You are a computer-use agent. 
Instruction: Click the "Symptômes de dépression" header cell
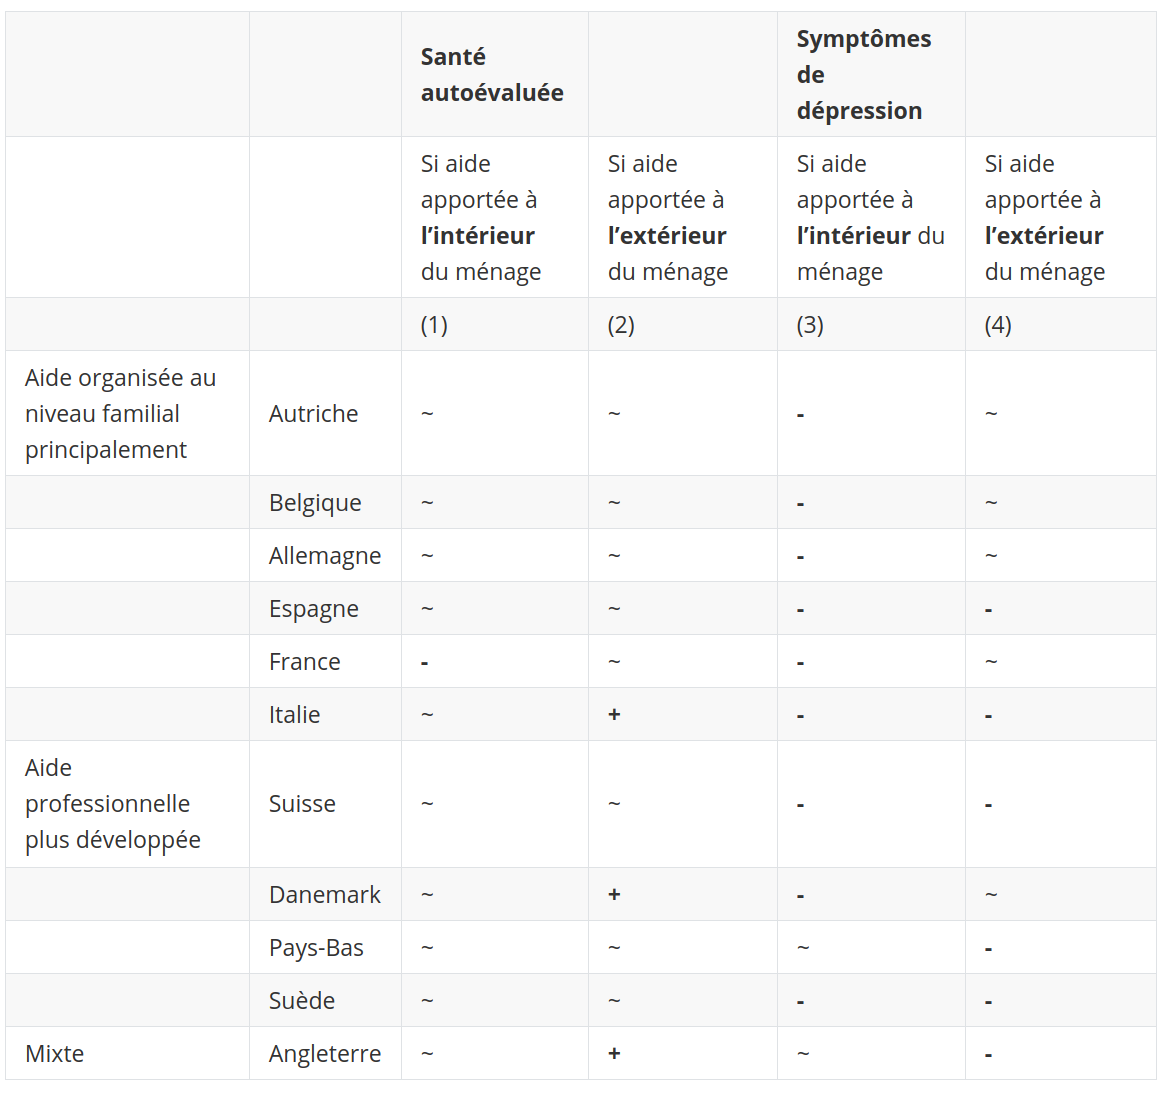coord(864,75)
